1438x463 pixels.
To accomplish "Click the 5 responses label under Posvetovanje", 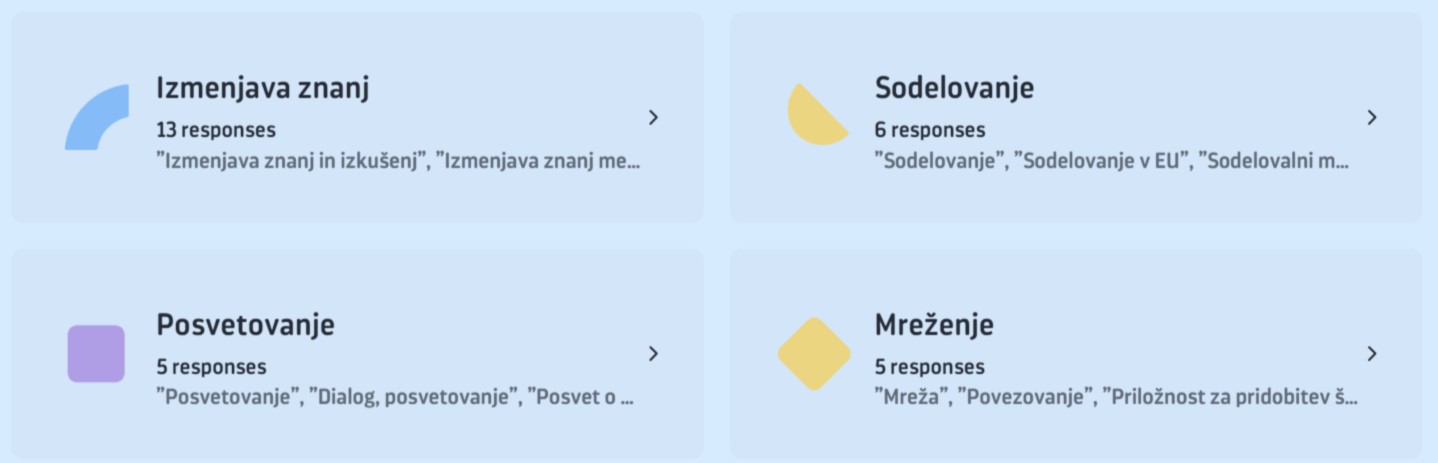I will (x=211, y=367).
